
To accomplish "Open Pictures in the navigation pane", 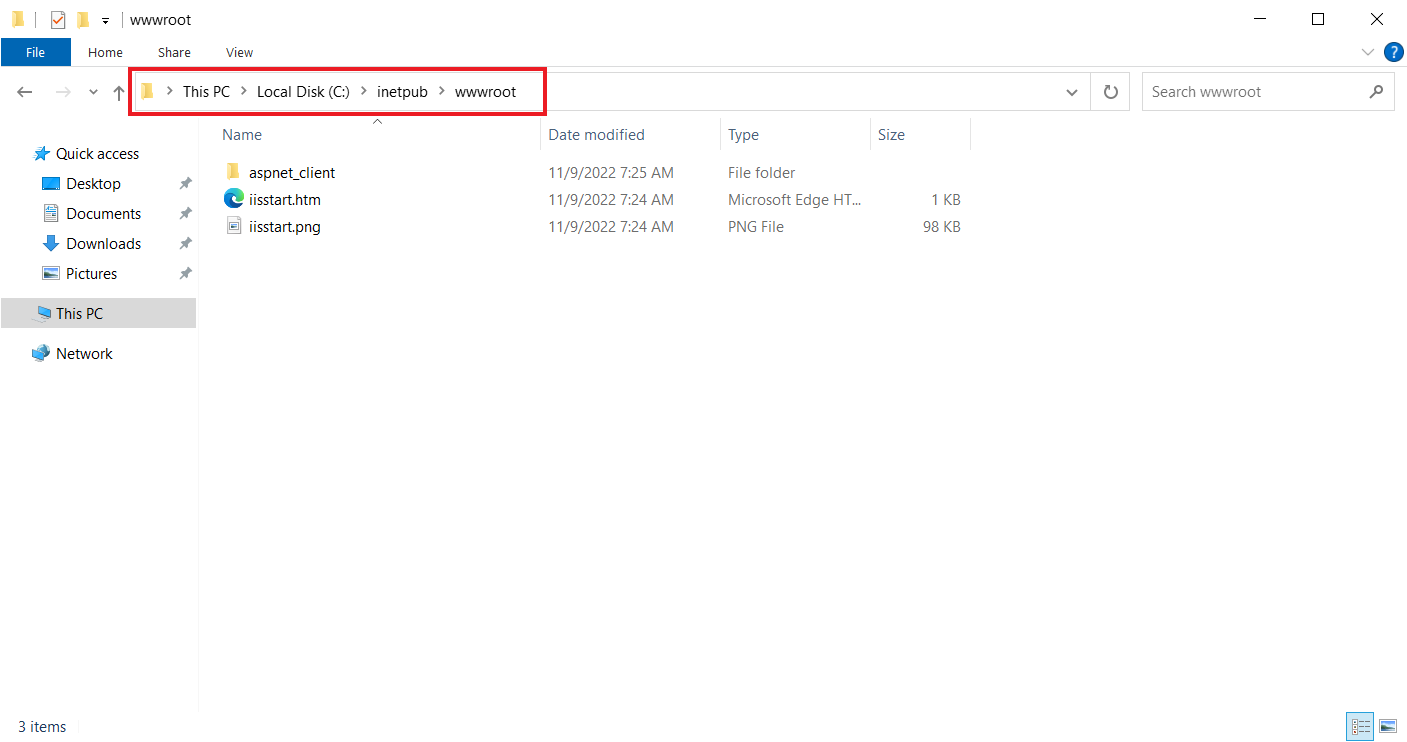I will point(91,273).
